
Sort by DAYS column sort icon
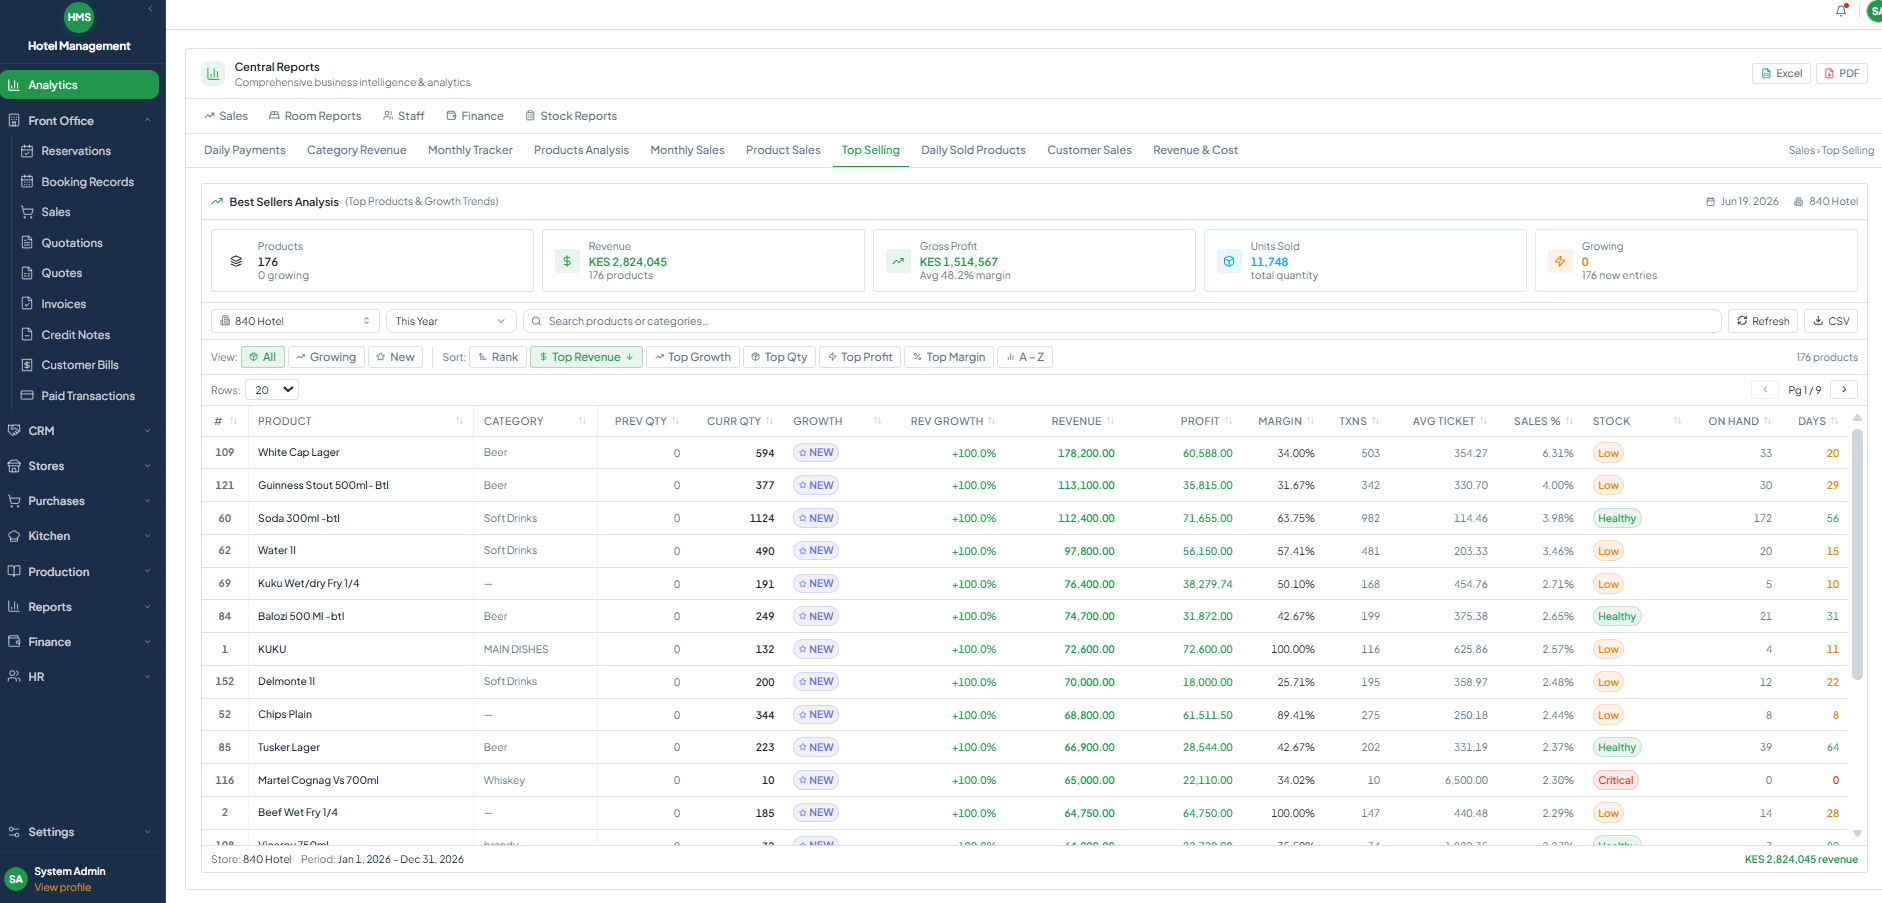click(x=1835, y=421)
